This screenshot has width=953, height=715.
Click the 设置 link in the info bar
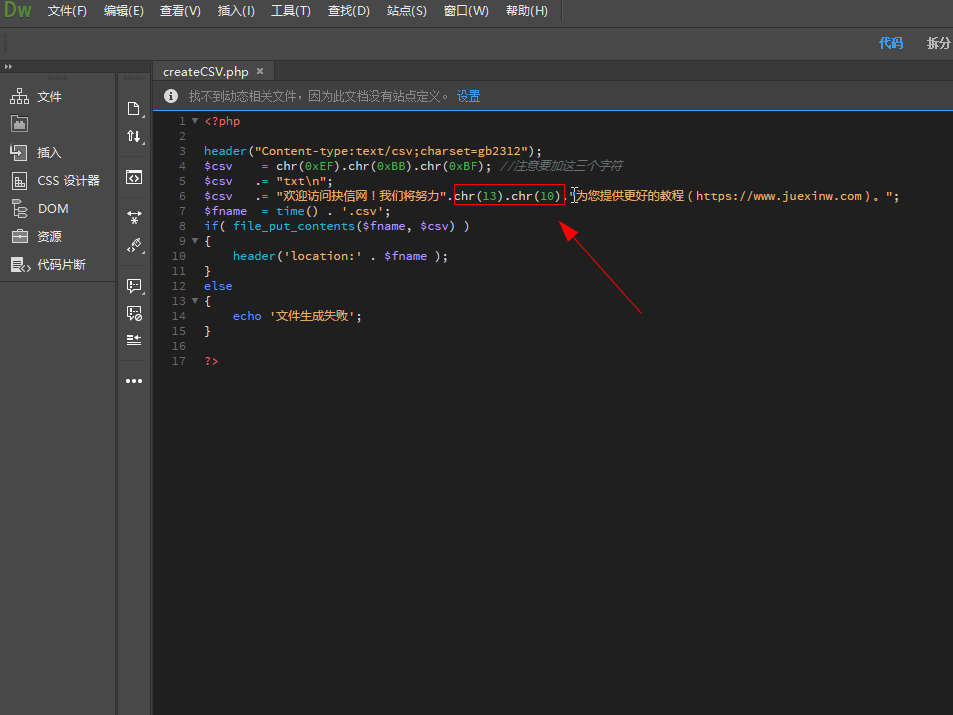tap(468, 96)
